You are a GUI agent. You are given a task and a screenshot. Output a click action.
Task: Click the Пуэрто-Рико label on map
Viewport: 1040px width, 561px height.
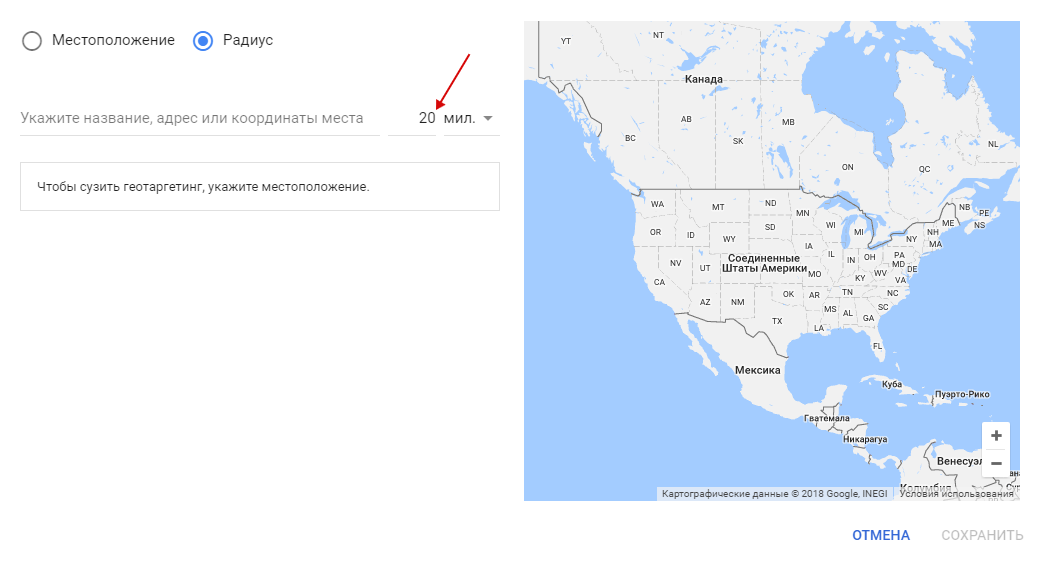click(x=962, y=394)
